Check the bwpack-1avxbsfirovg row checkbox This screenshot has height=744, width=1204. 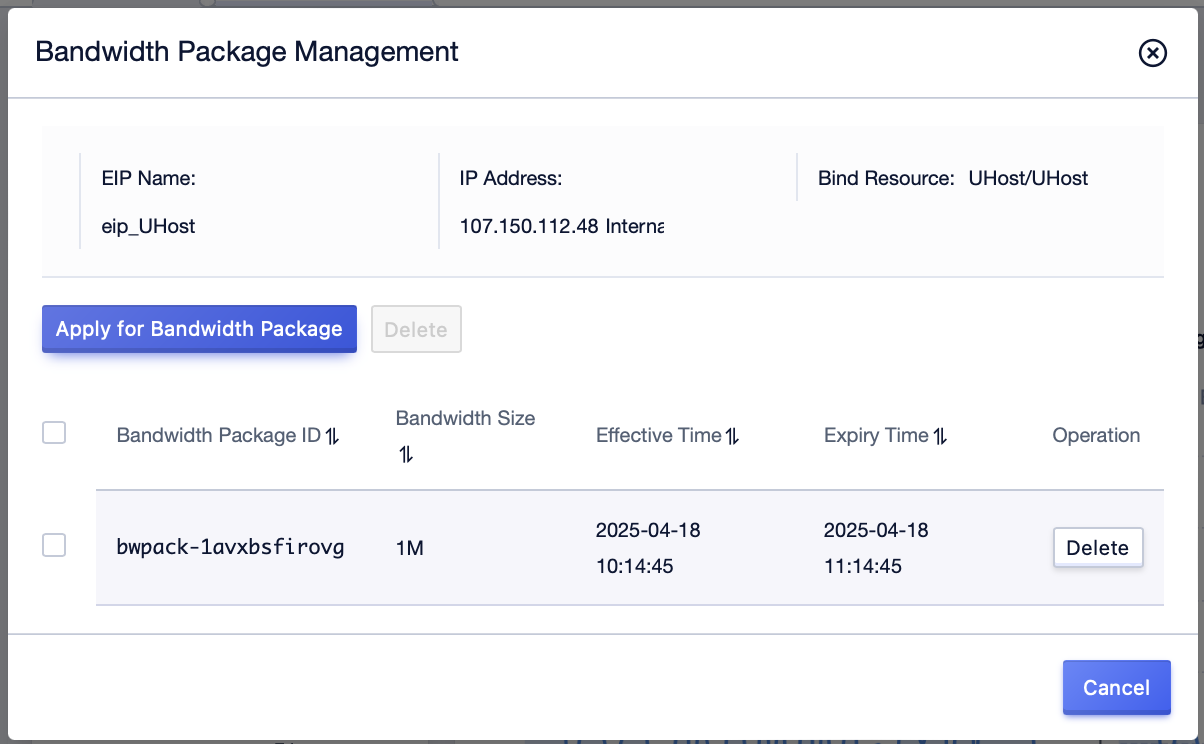tap(54, 545)
